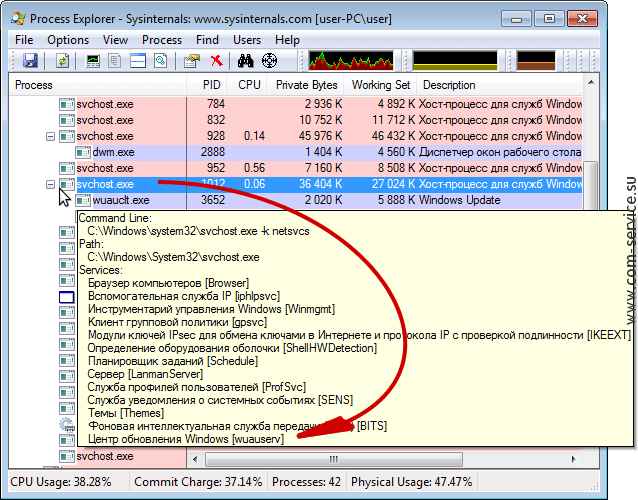Click the orange physical memory mini graph
The image size is (638, 500).
pos(536,61)
